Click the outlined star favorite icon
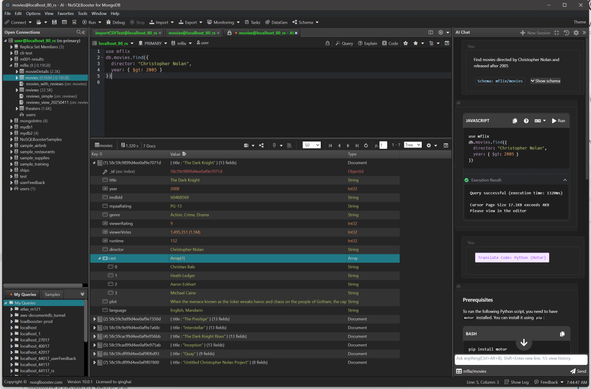This screenshot has width=591, height=389. (406, 43)
